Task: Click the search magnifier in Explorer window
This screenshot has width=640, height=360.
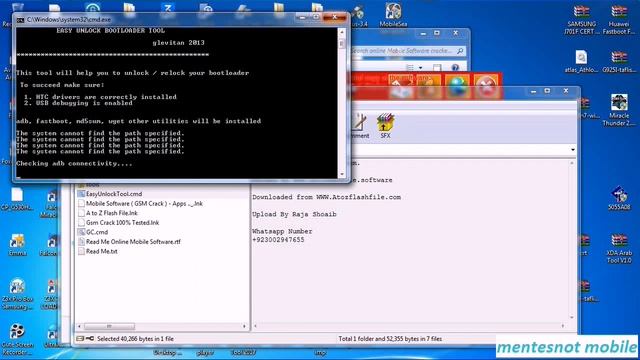Action: pyautogui.click(x=460, y=51)
